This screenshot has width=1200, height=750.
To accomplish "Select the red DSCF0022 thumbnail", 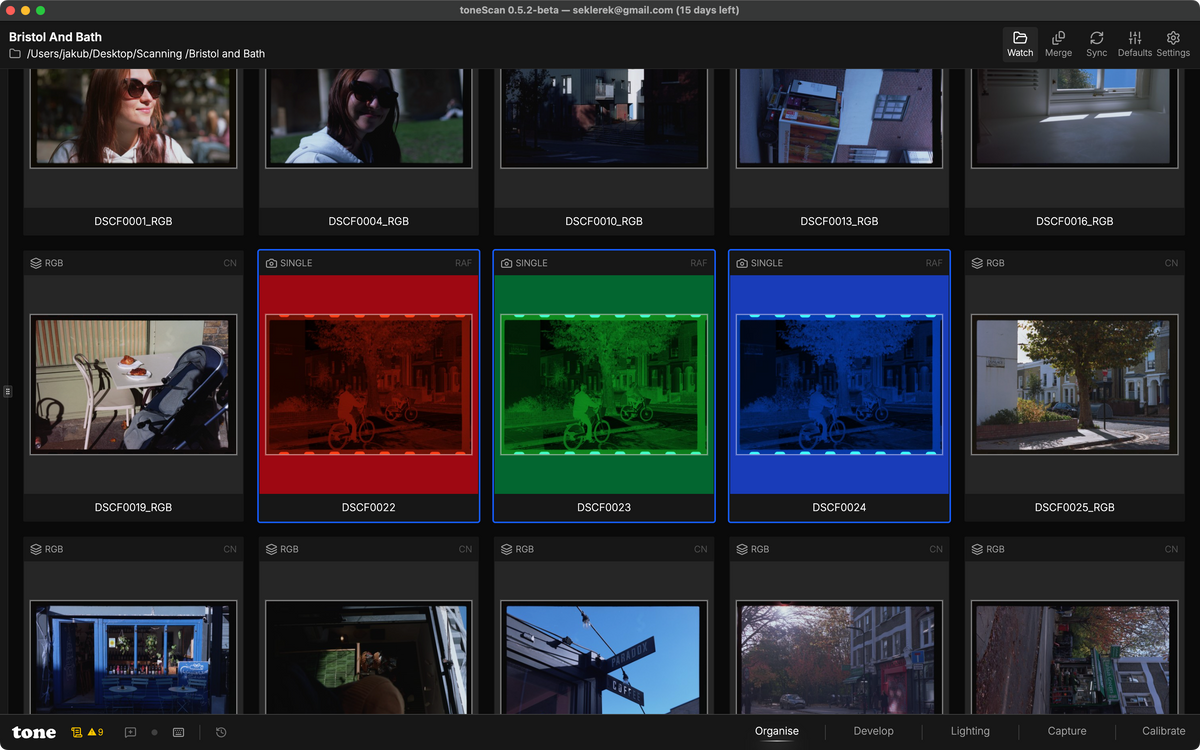I will pos(369,385).
